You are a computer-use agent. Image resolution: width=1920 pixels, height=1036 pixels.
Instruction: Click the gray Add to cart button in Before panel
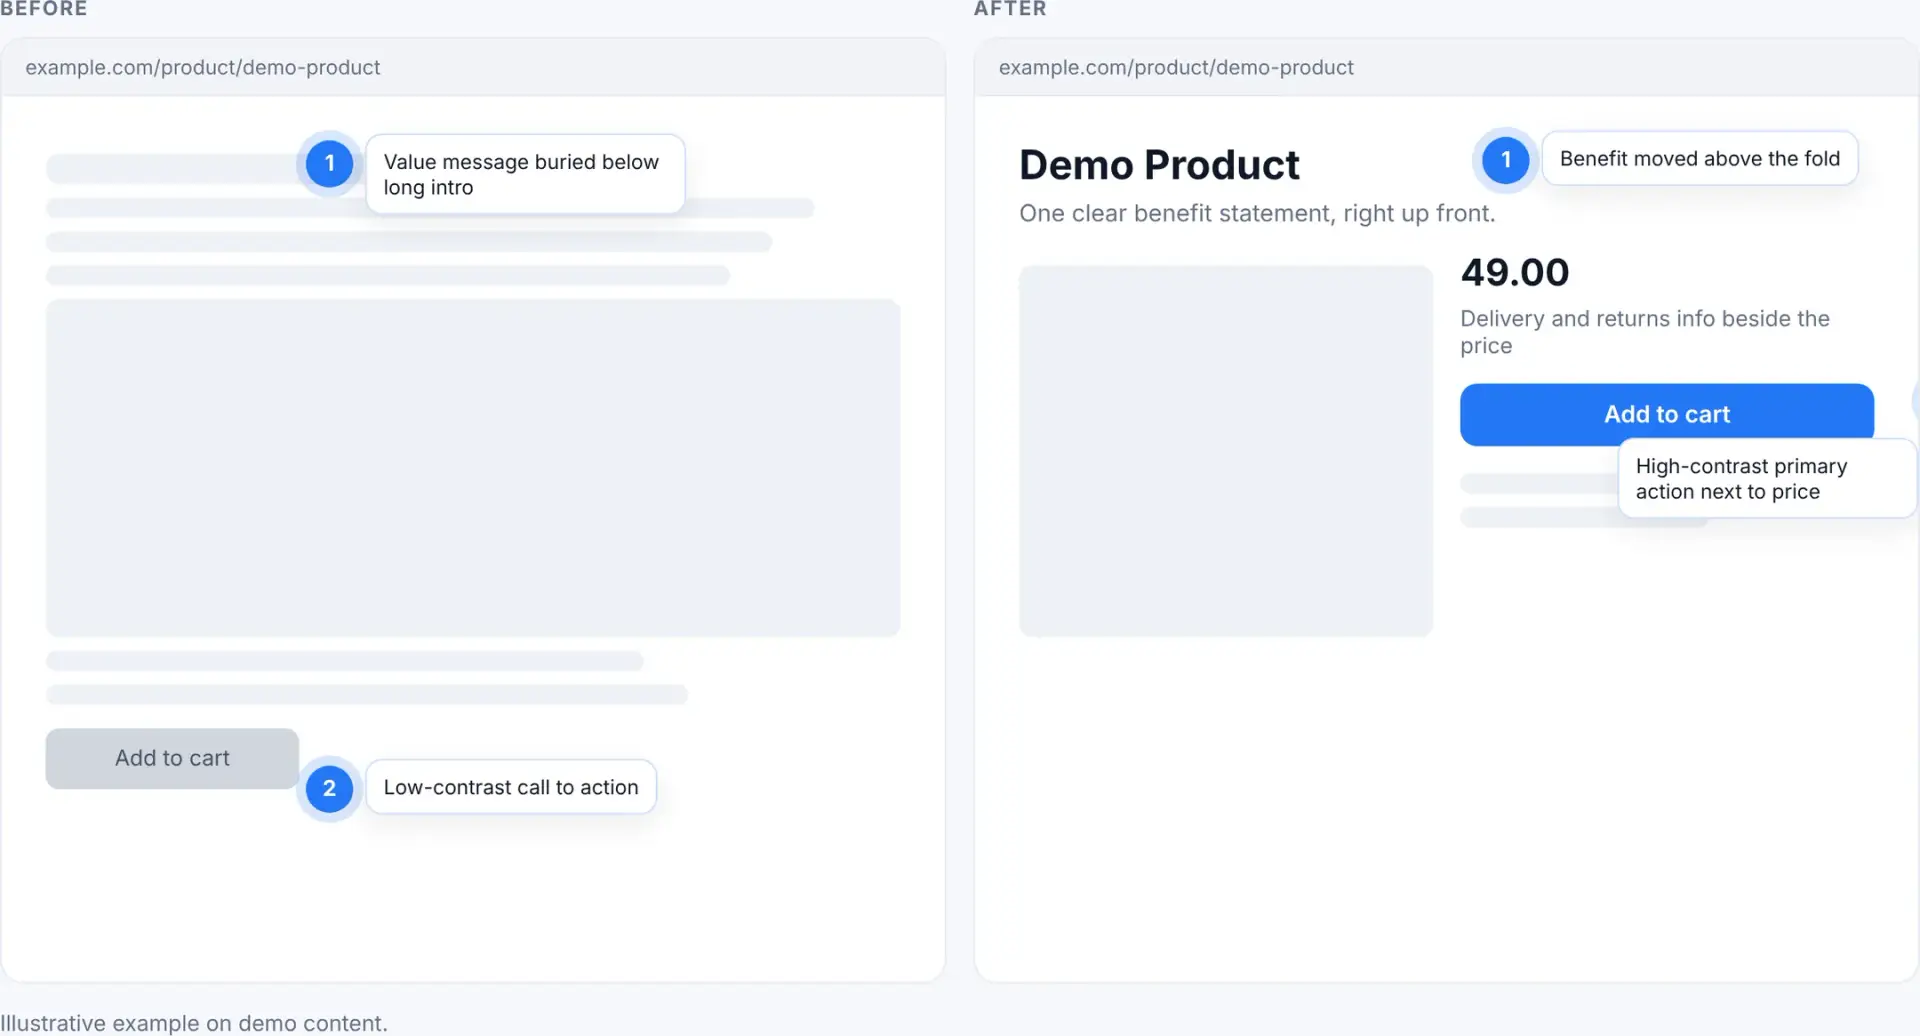(x=172, y=758)
